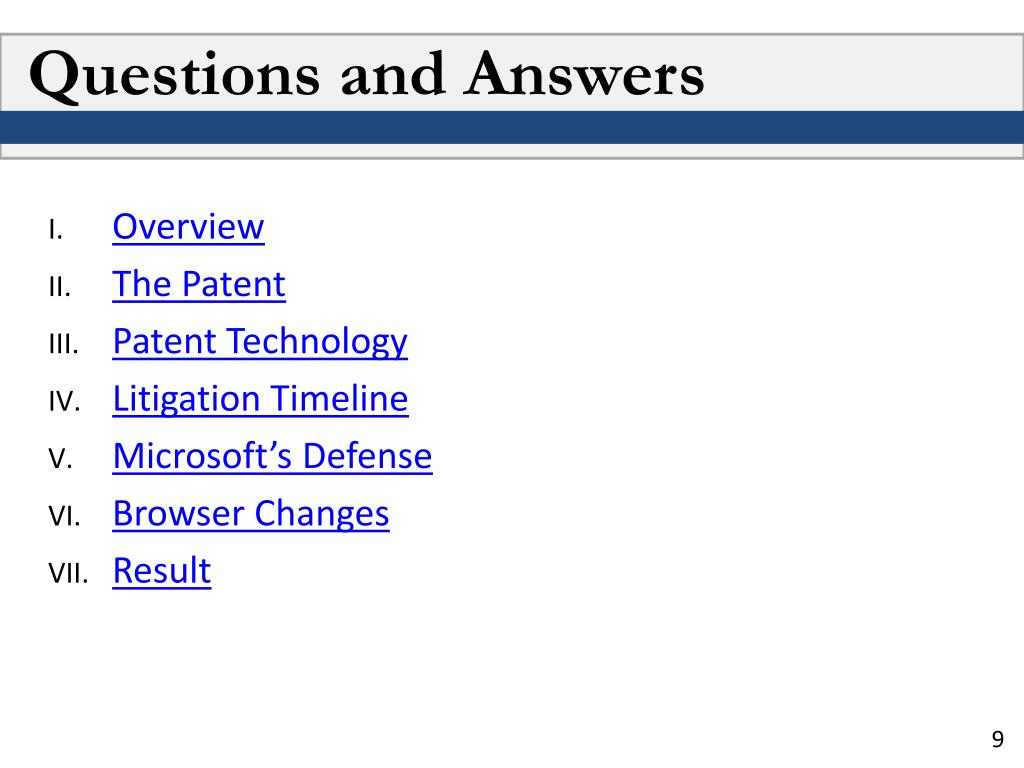Go to Patent Technology section link
1024x768 pixels.
(x=260, y=342)
